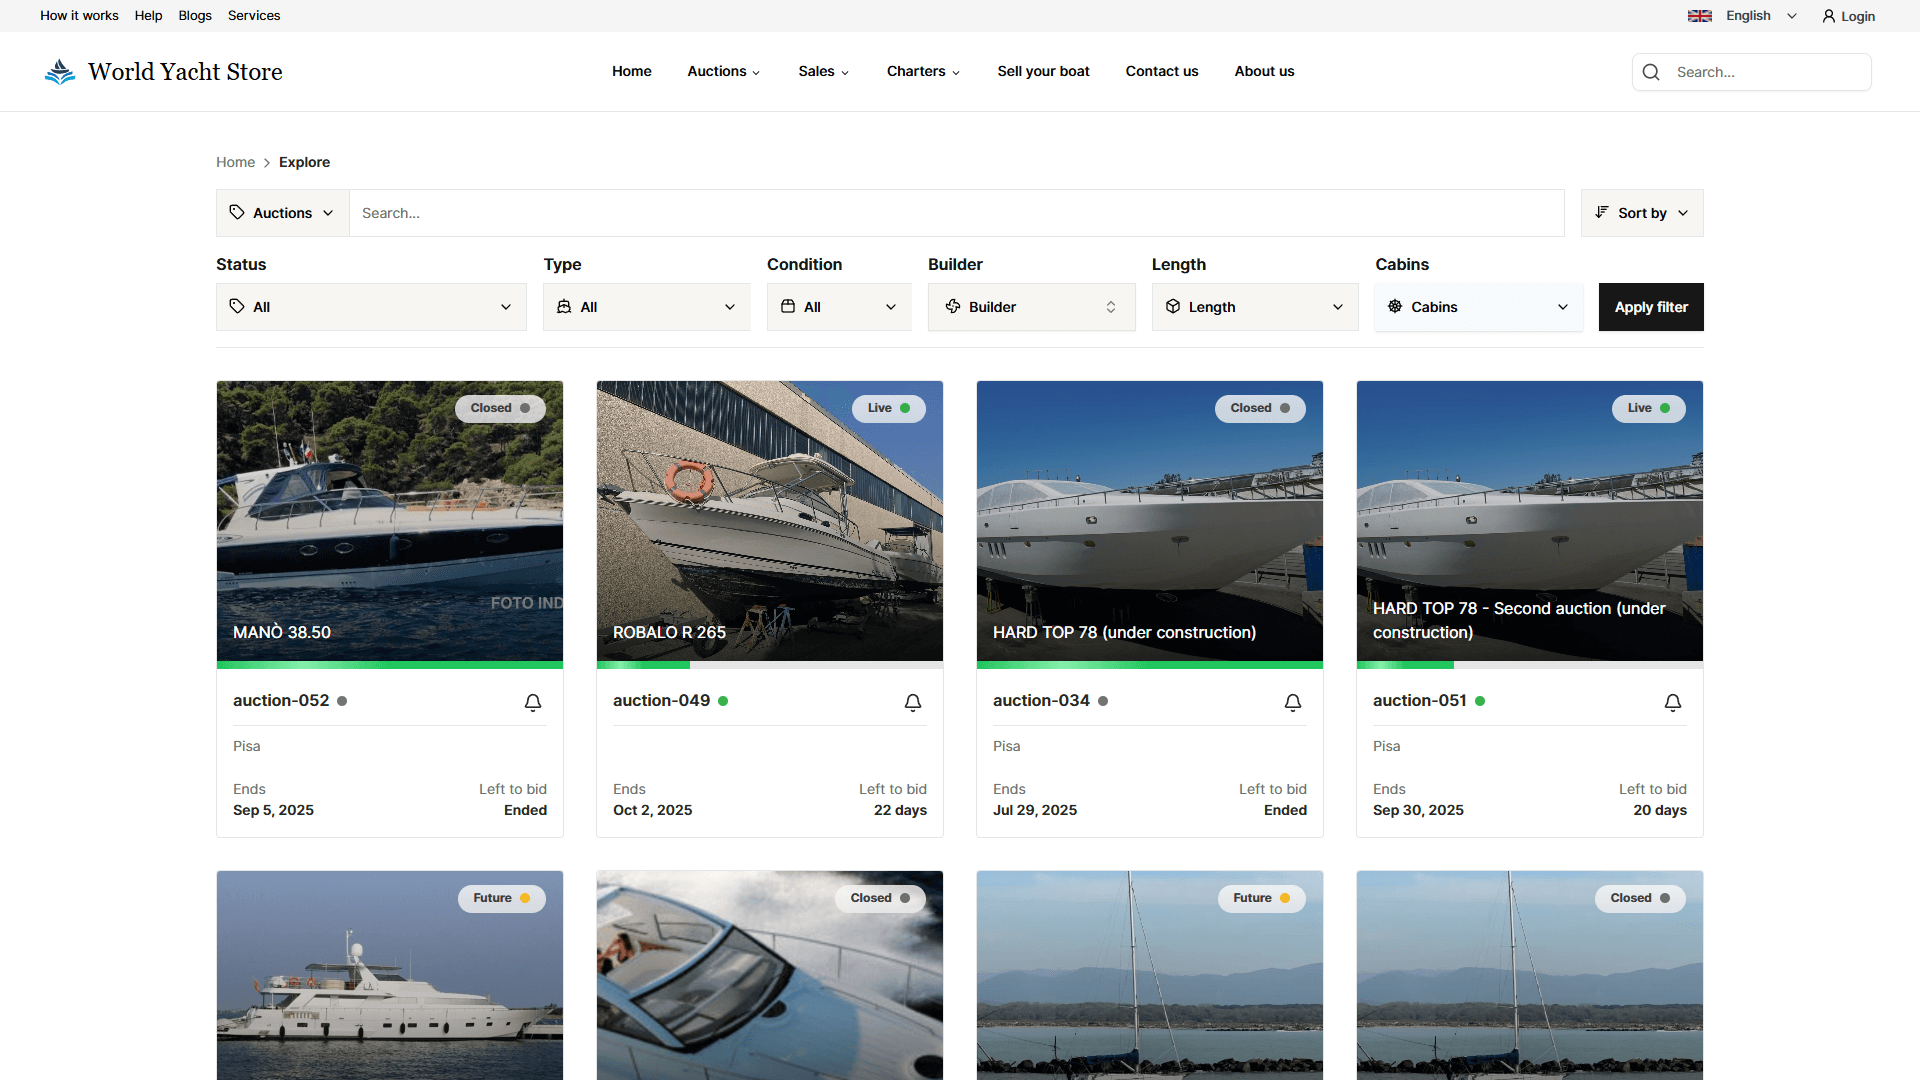Open the Builder combo box
Viewport: 1920px width, 1080px height.
[1032, 307]
